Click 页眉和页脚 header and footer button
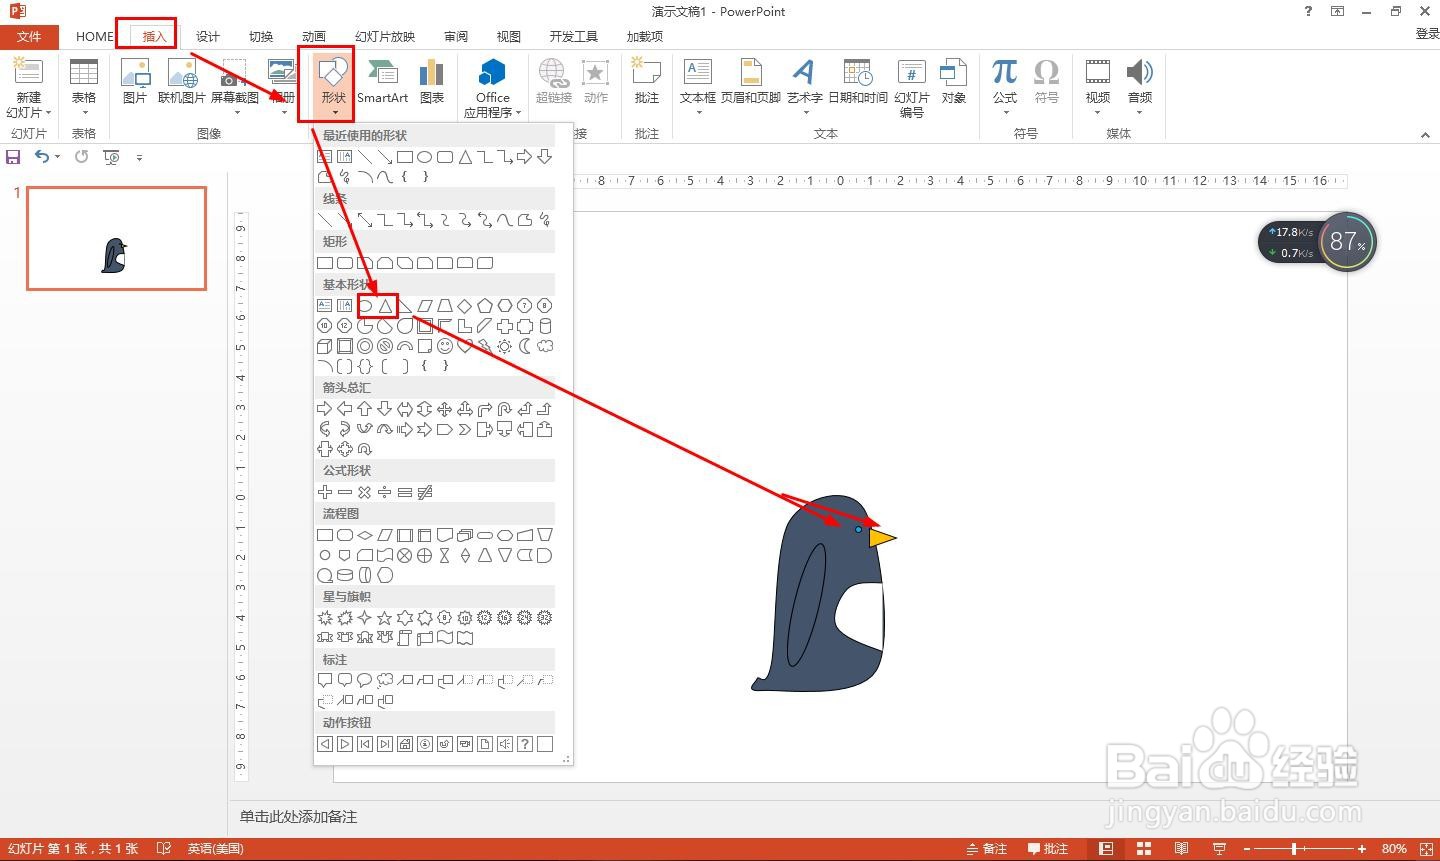 (750, 81)
